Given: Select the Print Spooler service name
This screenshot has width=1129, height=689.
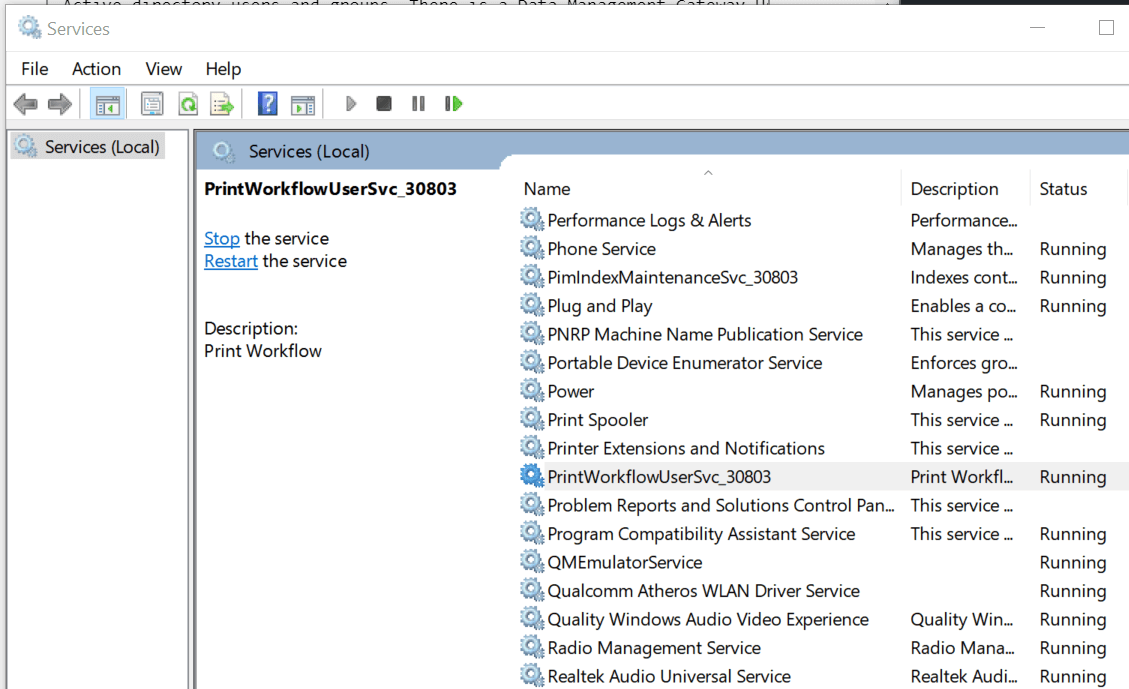Looking at the screenshot, I should pos(598,420).
